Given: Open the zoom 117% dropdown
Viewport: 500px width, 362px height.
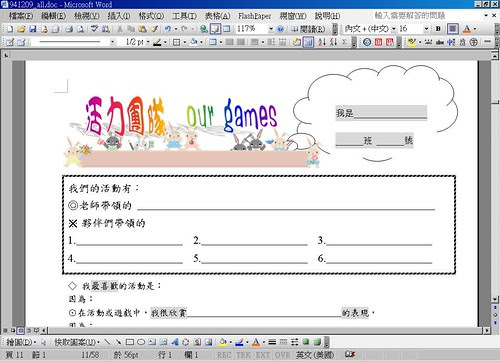Looking at the screenshot, I should tap(271, 29).
